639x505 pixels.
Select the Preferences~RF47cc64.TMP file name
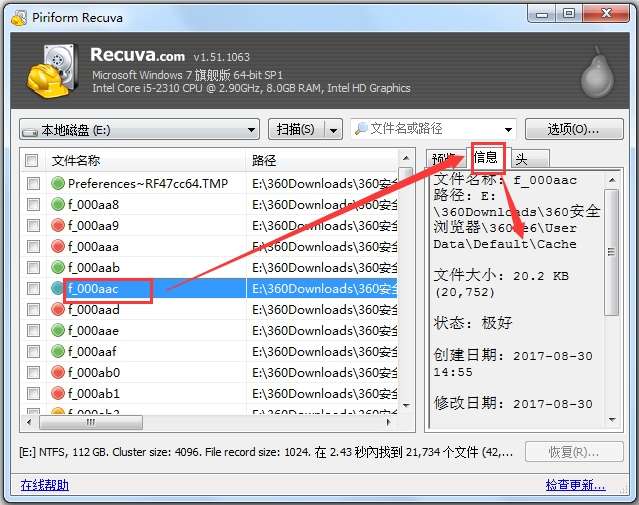pyautogui.click(x=148, y=183)
